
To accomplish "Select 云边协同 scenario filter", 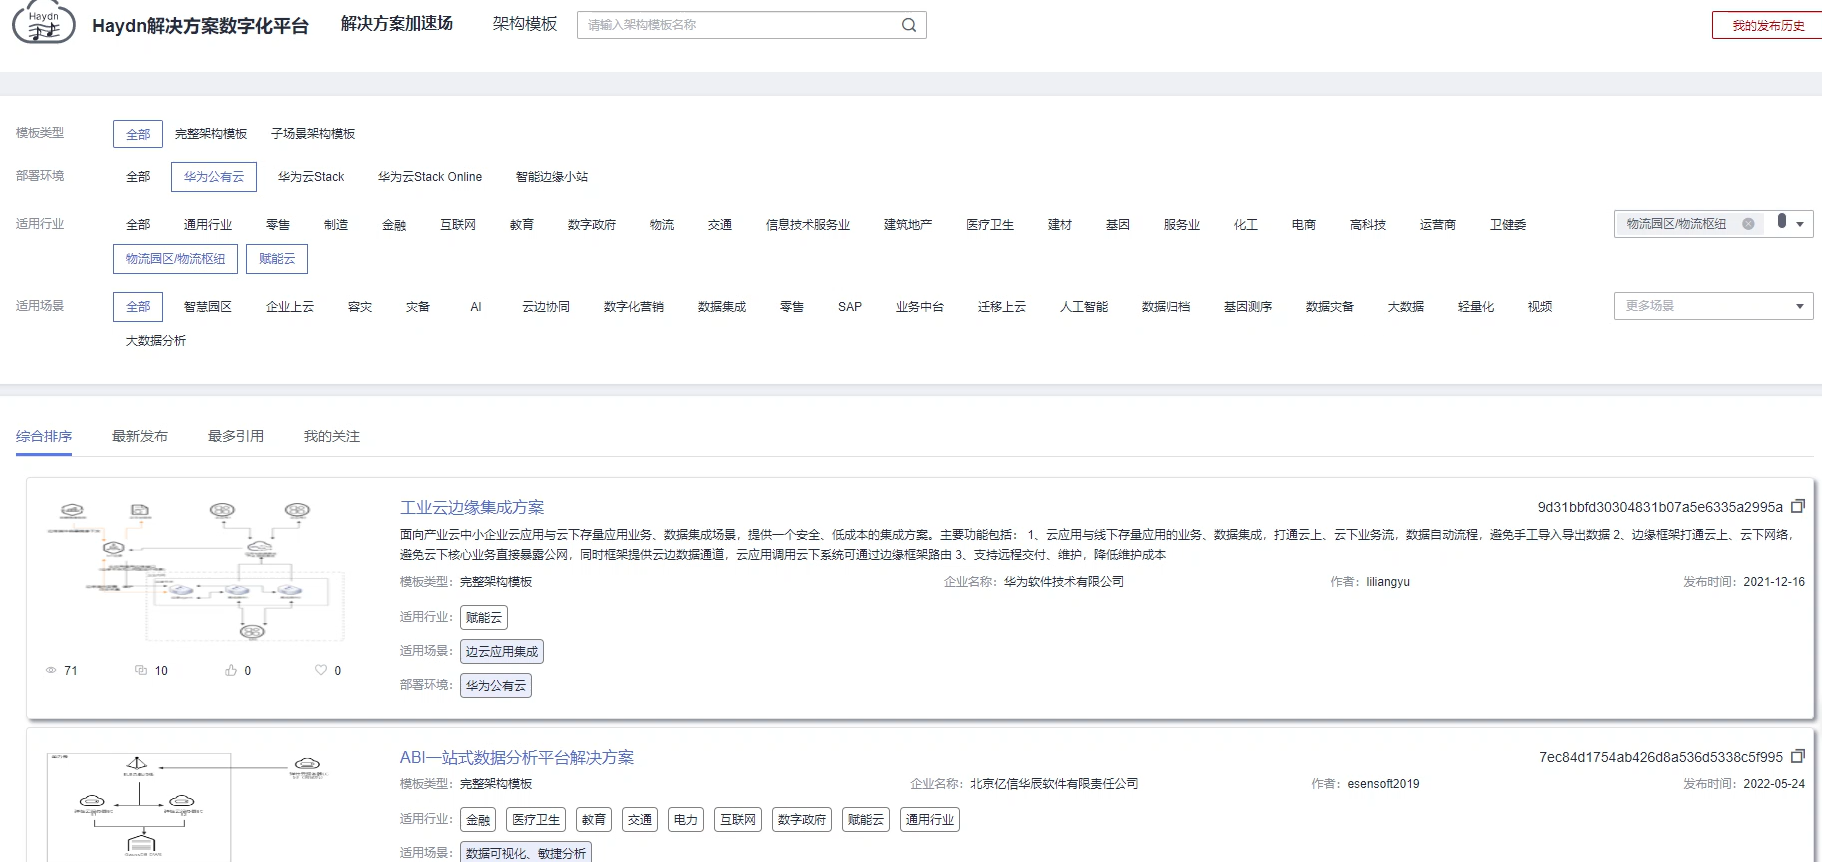I will (x=546, y=307).
